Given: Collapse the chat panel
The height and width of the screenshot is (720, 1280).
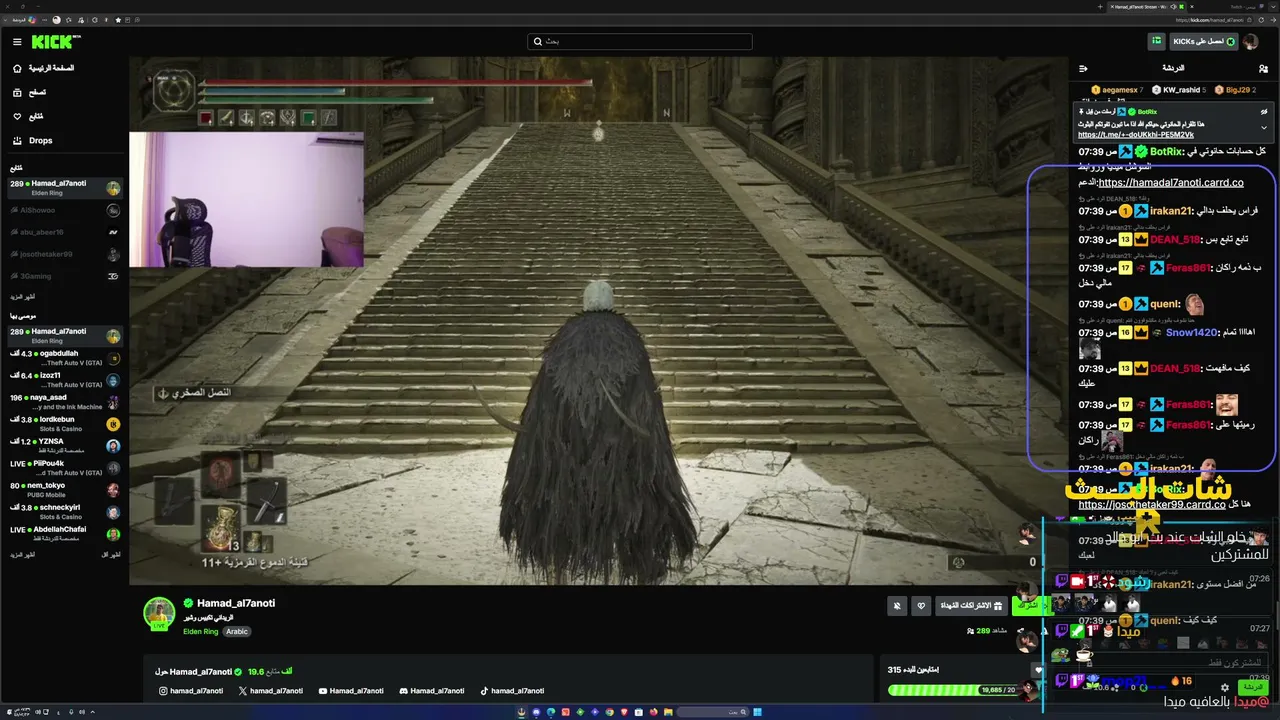Looking at the screenshot, I should (1083, 68).
